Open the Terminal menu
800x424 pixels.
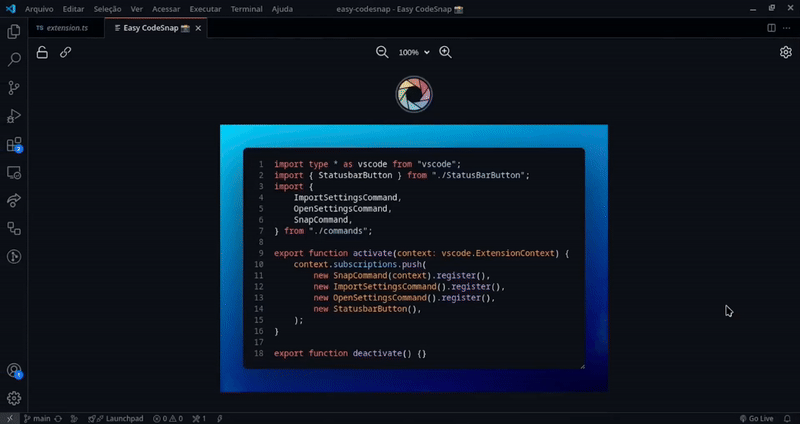click(246, 9)
